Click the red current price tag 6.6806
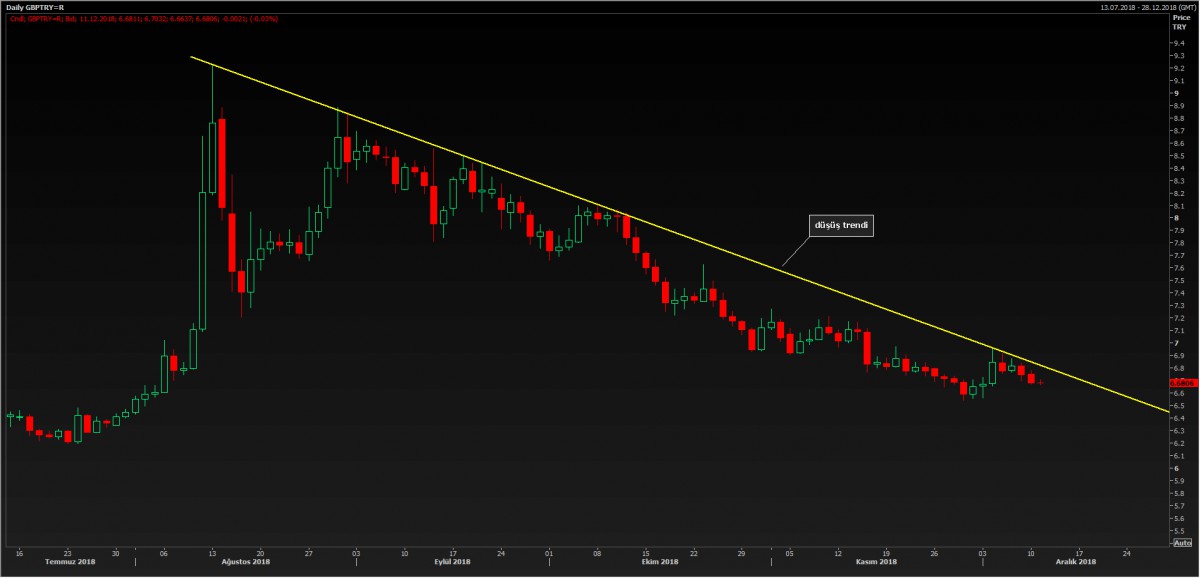Image resolution: width=1200 pixels, height=578 pixels. coord(1184,382)
